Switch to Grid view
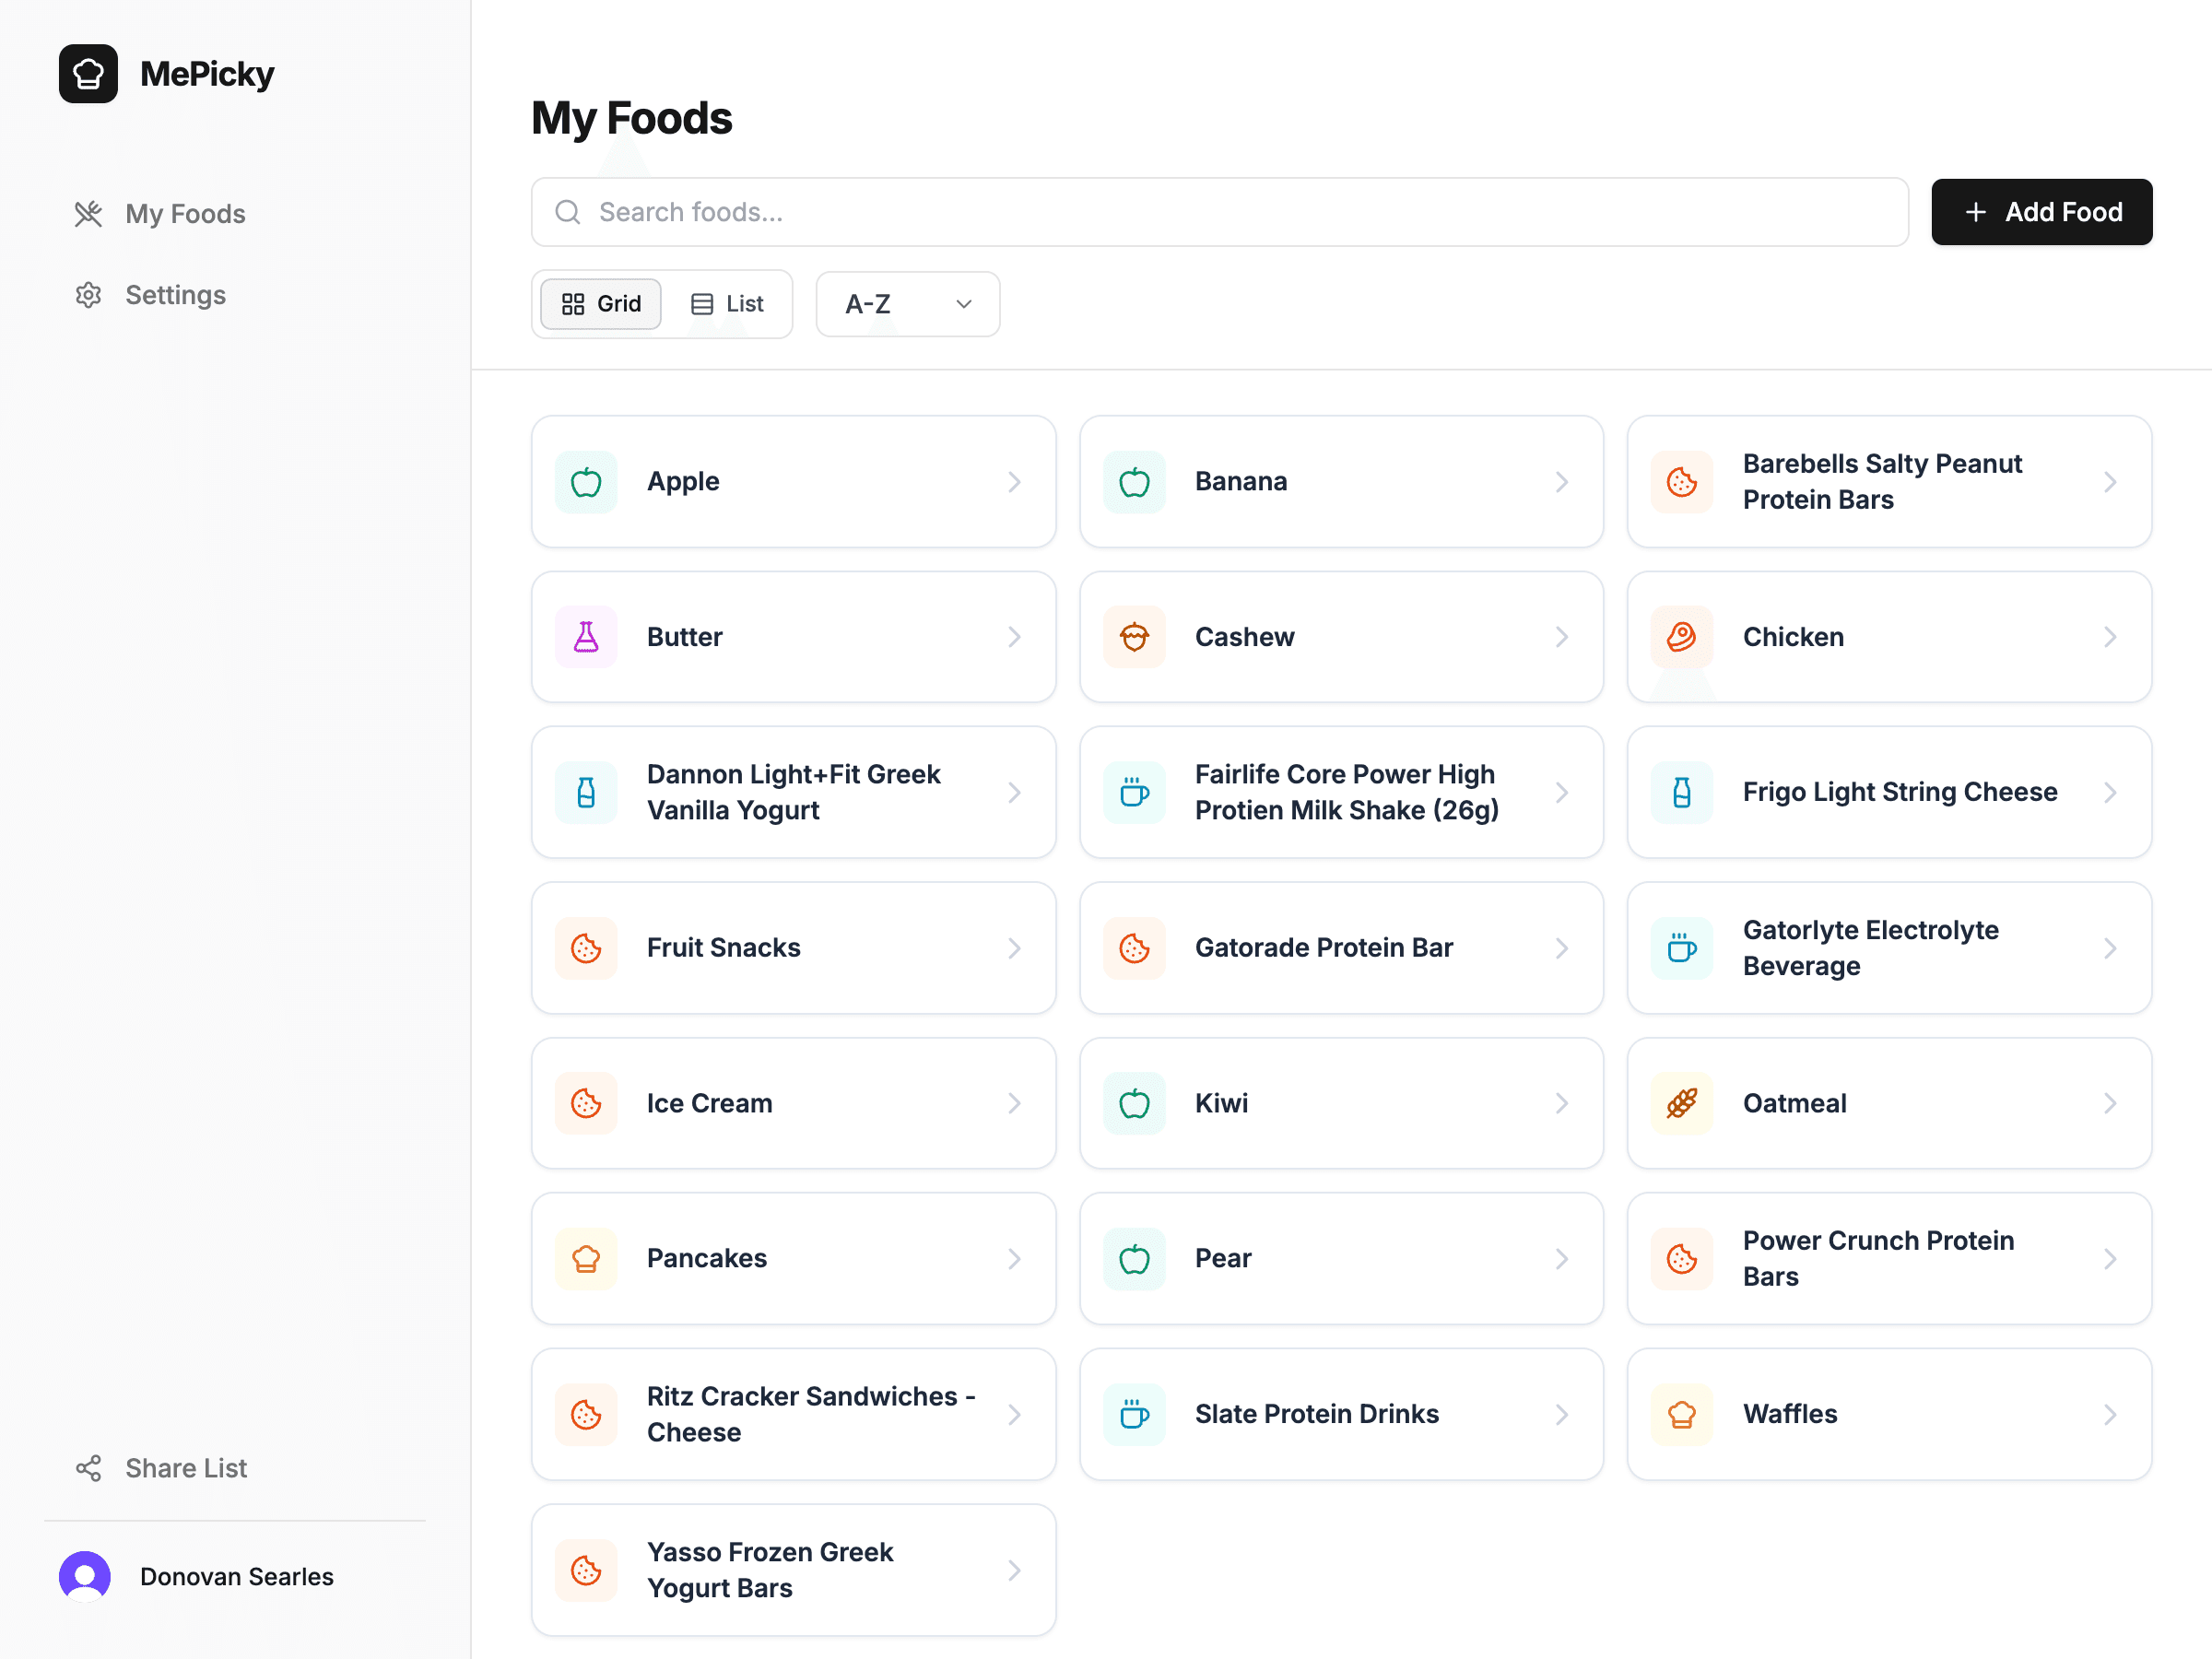Image resolution: width=2212 pixels, height=1659 pixels. [599, 303]
